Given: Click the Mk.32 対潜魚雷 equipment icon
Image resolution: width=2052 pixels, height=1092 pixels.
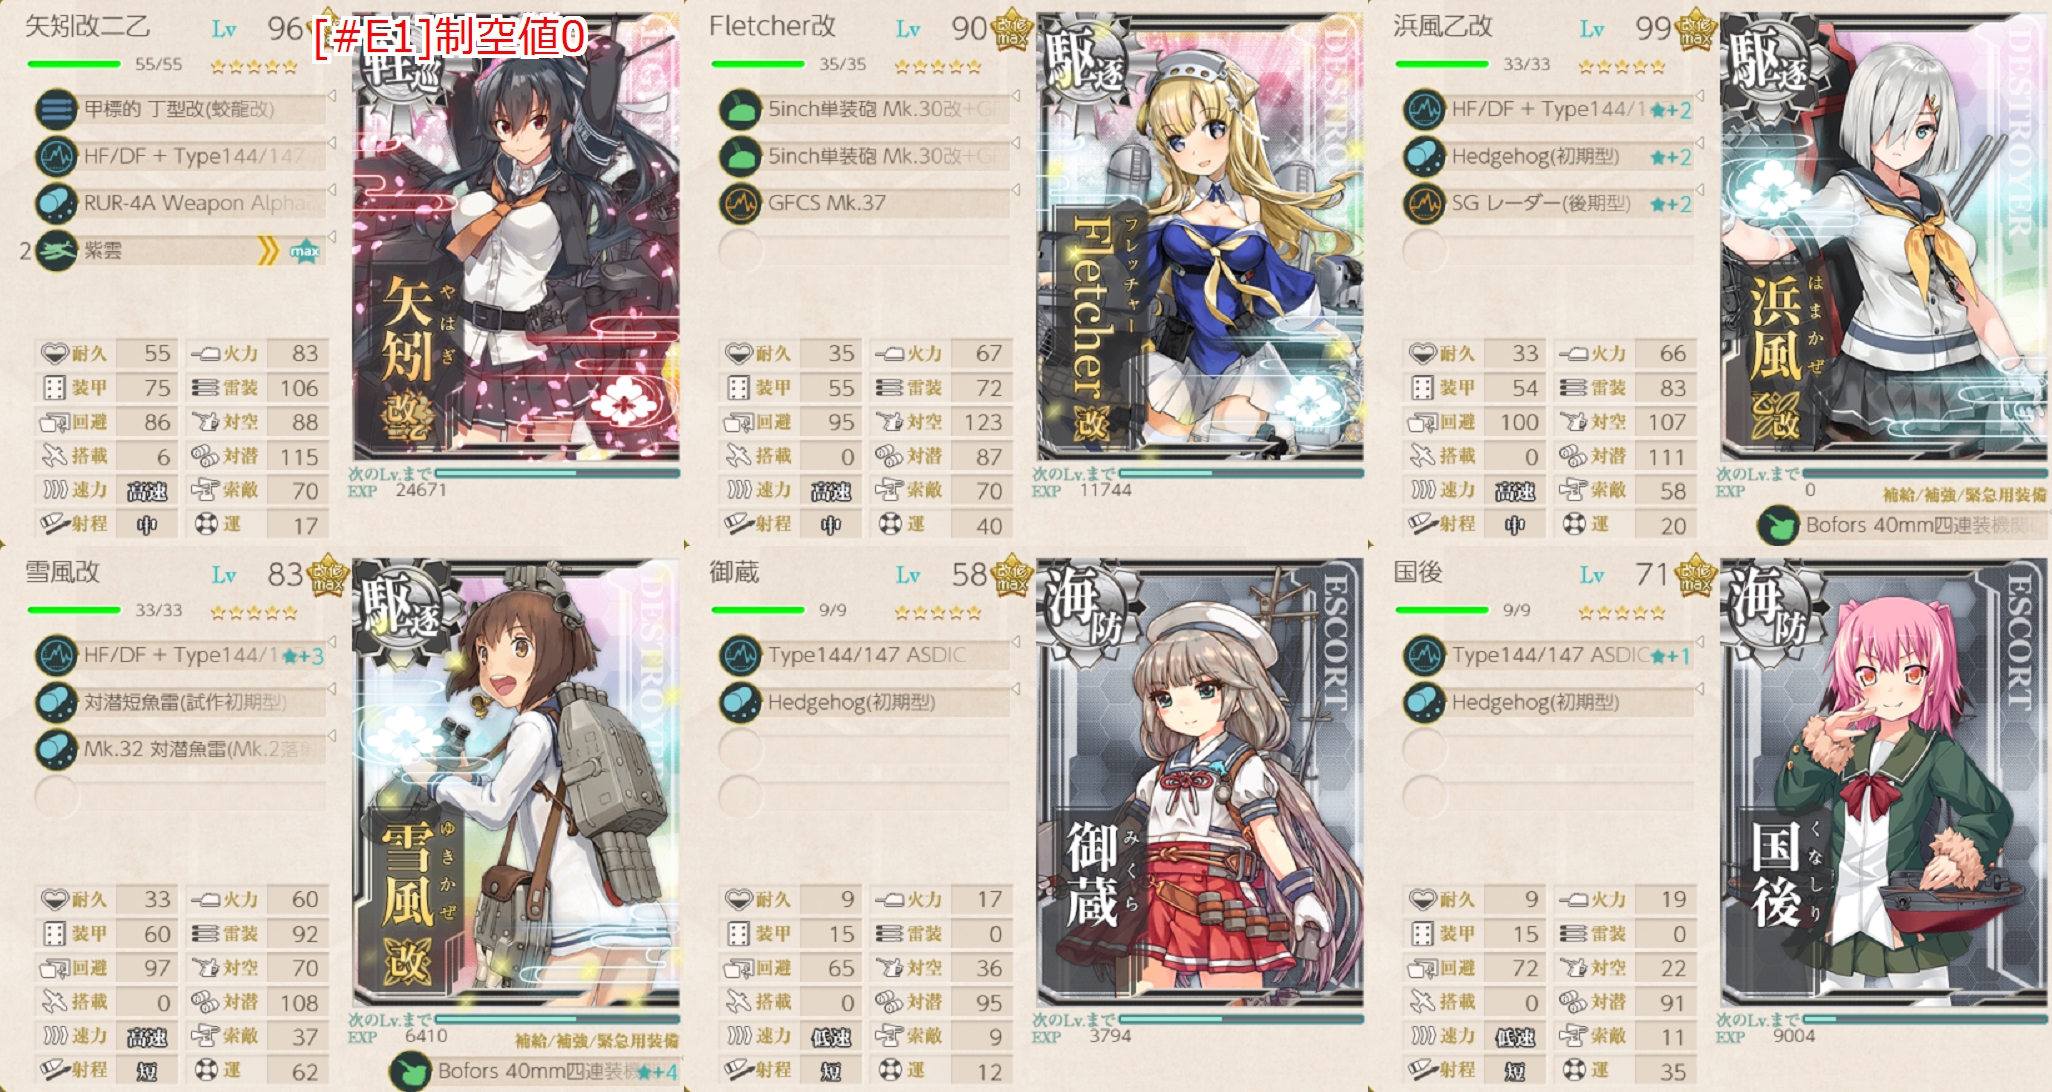Looking at the screenshot, I should 57,749.
